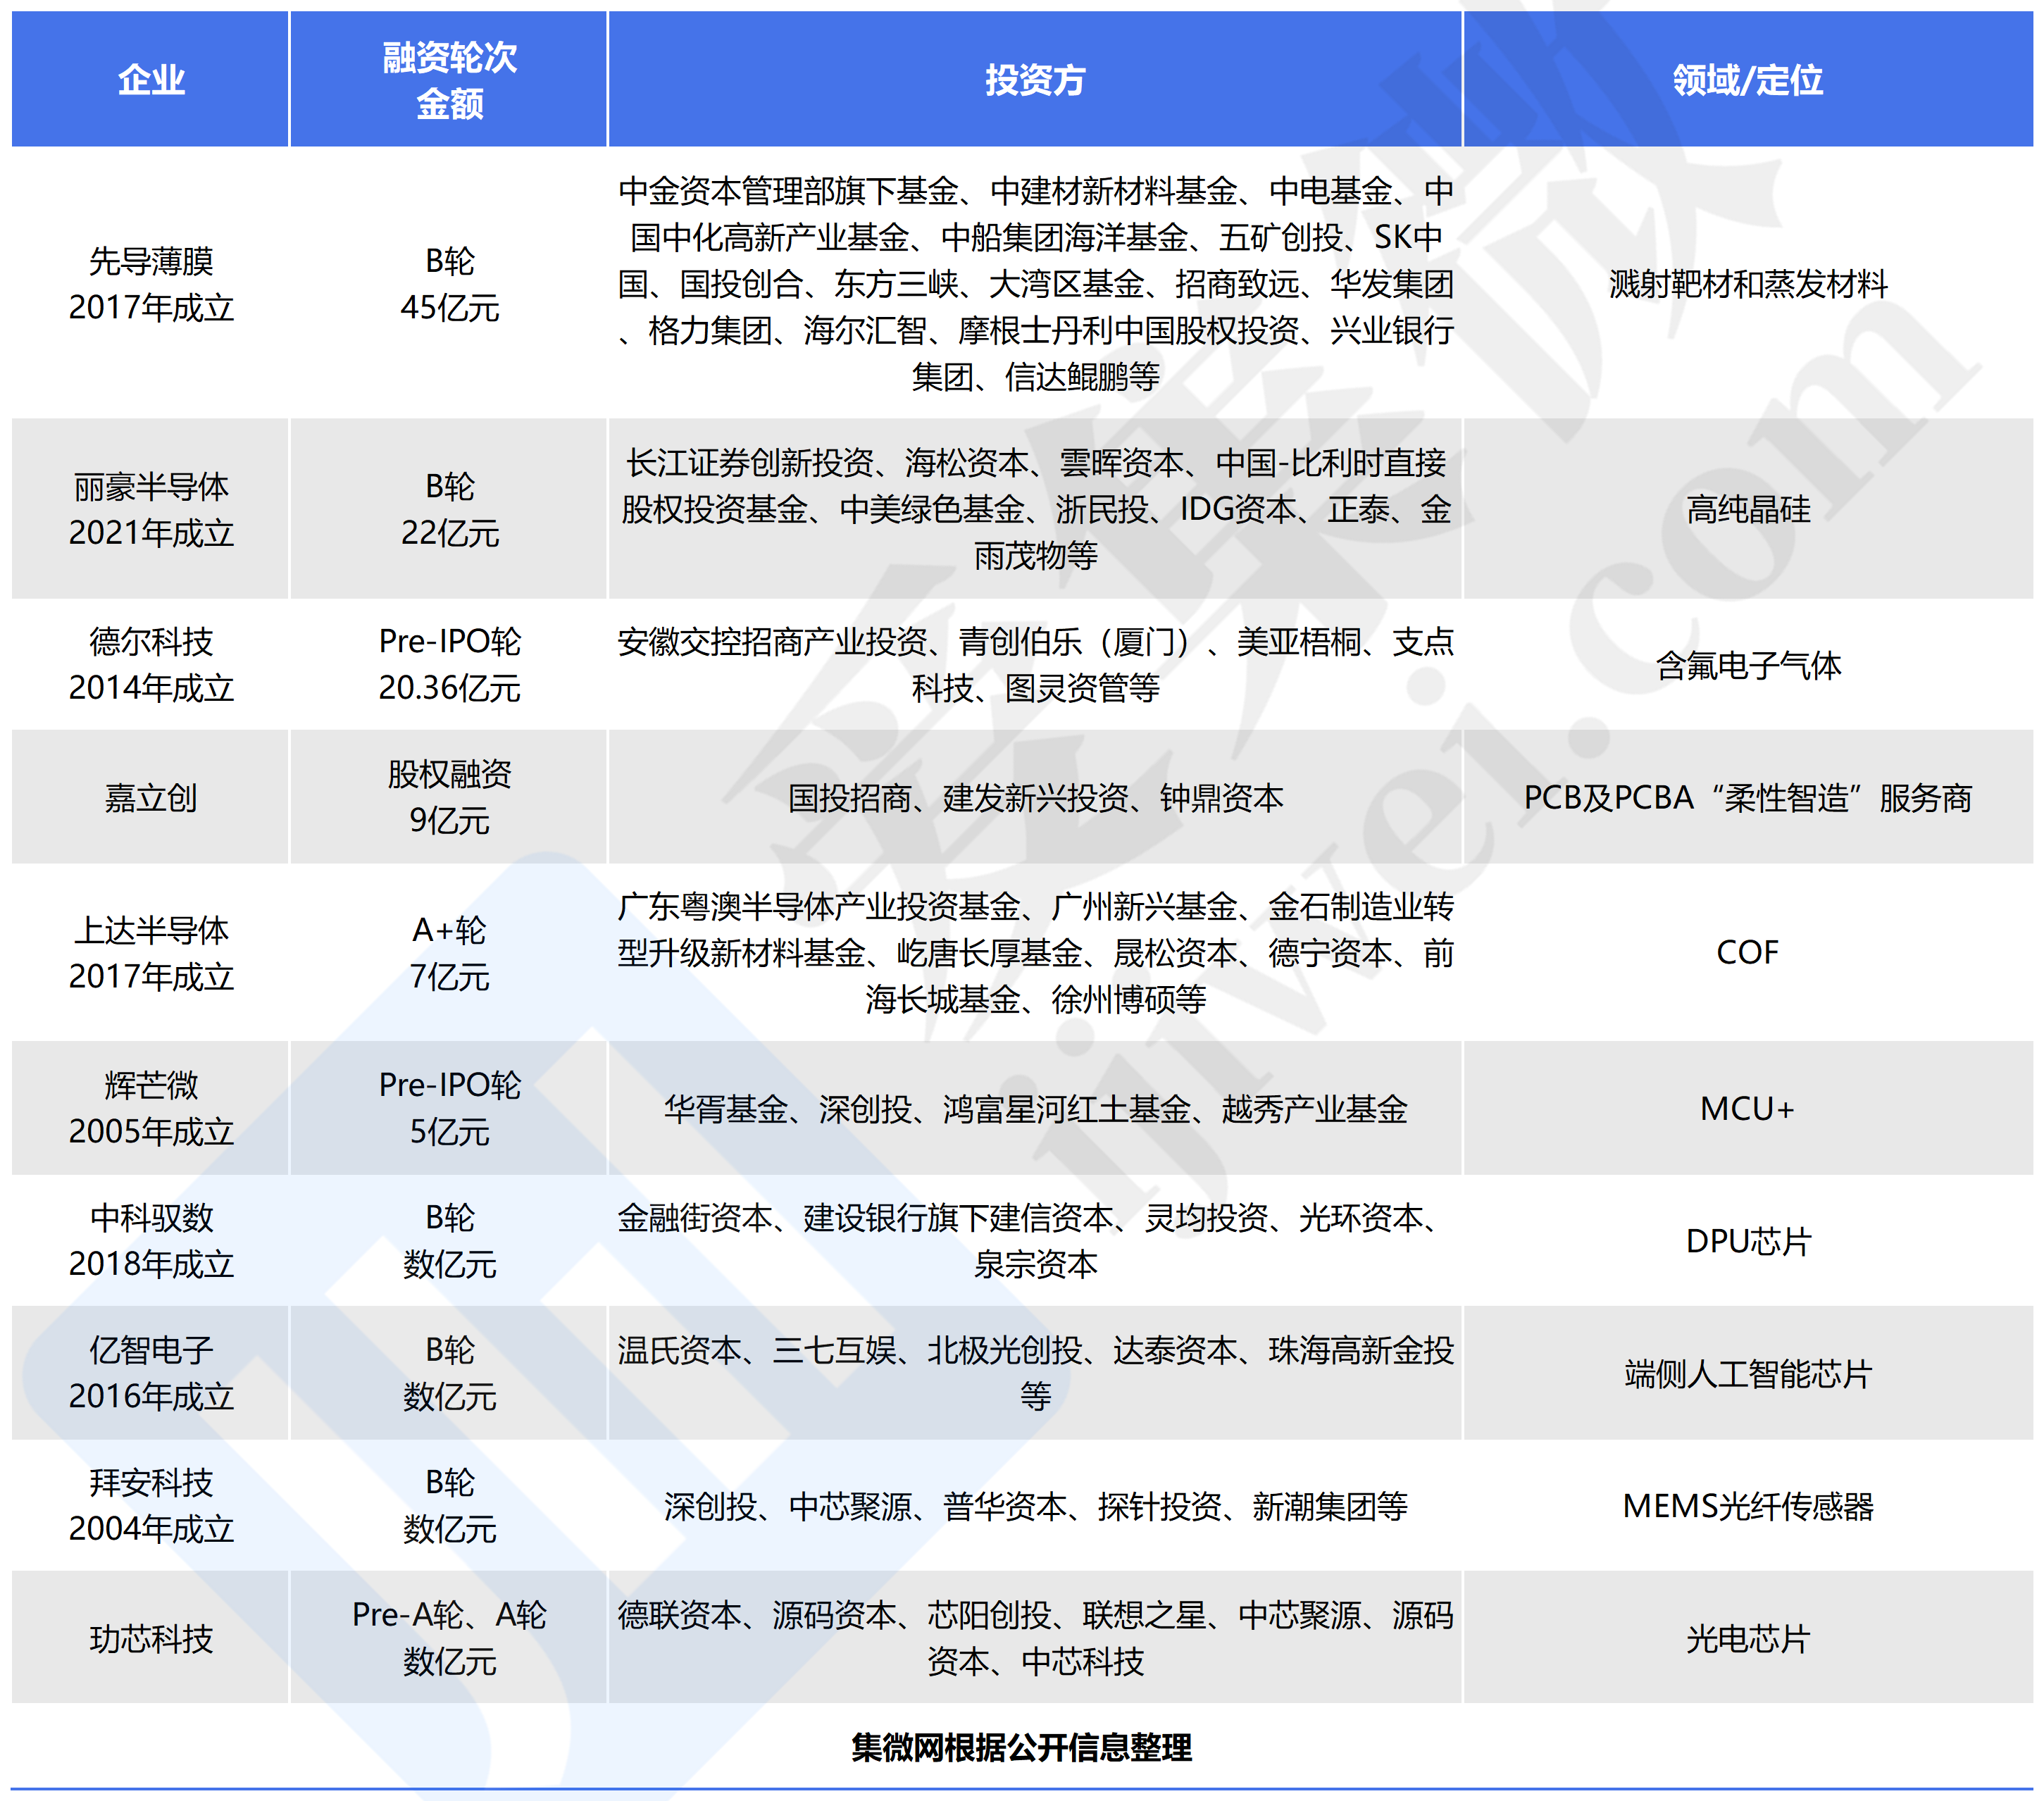Select the B轮 45亿元 funding cell
The width and height of the screenshot is (2044, 1801).
tap(449, 284)
